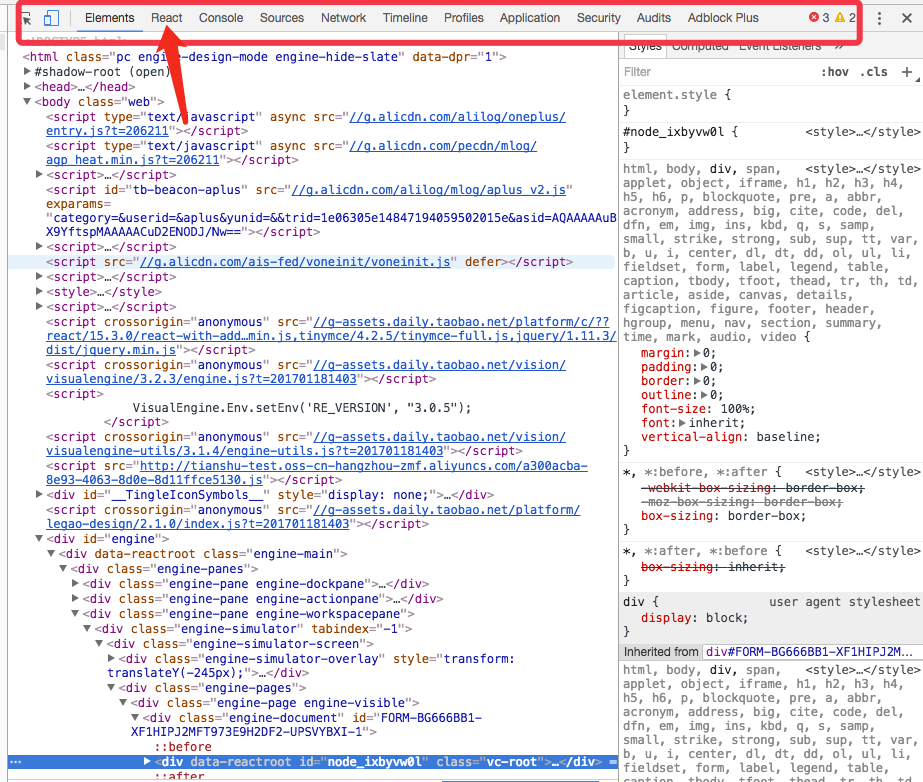This screenshot has height=782, width=923.
Task: Click the display: block declaration
Action: pyautogui.click(x=695, y=618)
